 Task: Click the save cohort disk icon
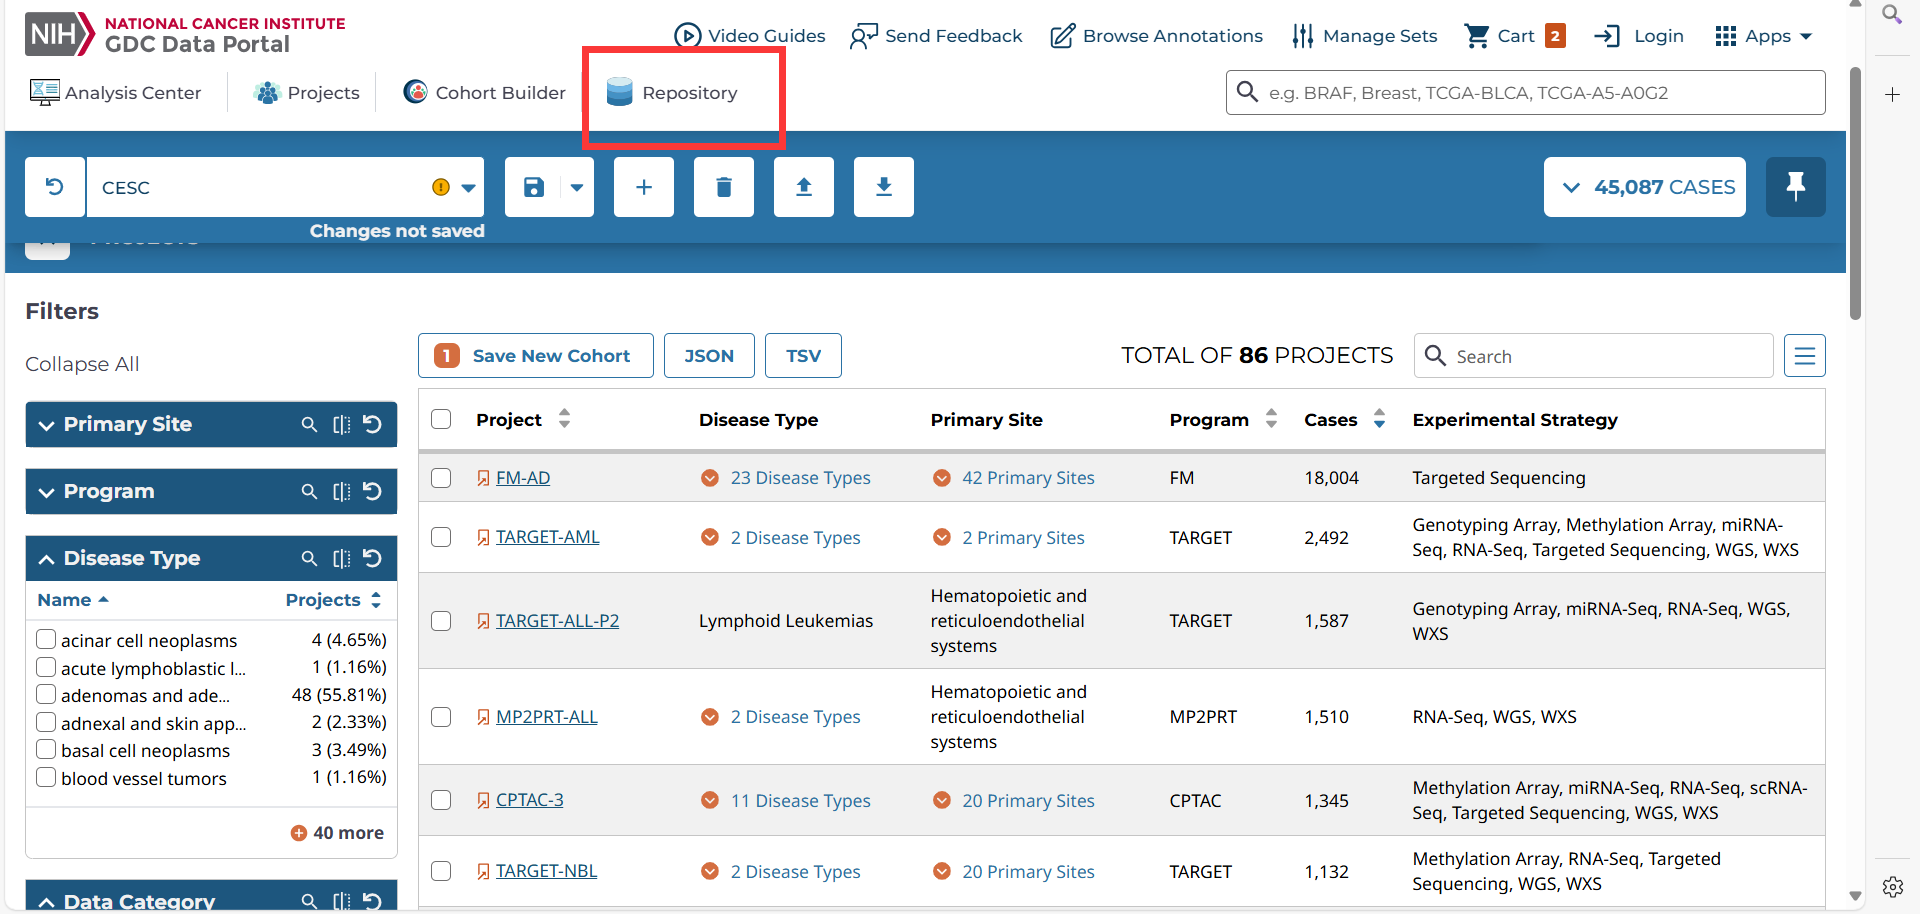pos(534,187)
